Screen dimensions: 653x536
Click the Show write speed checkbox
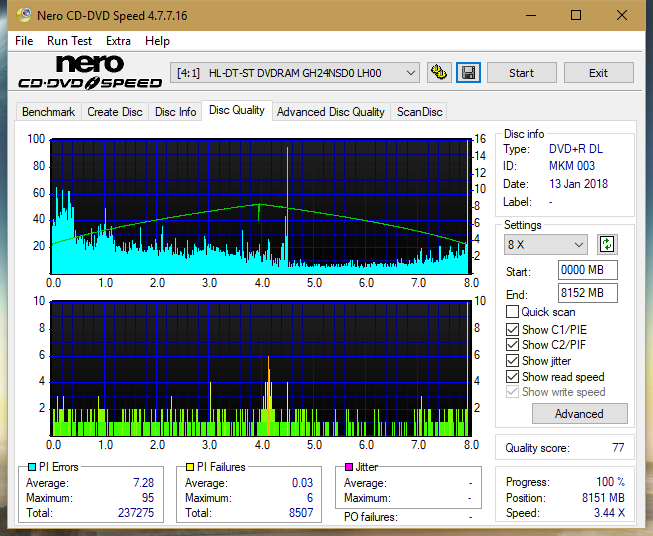[x=512, y=392]
